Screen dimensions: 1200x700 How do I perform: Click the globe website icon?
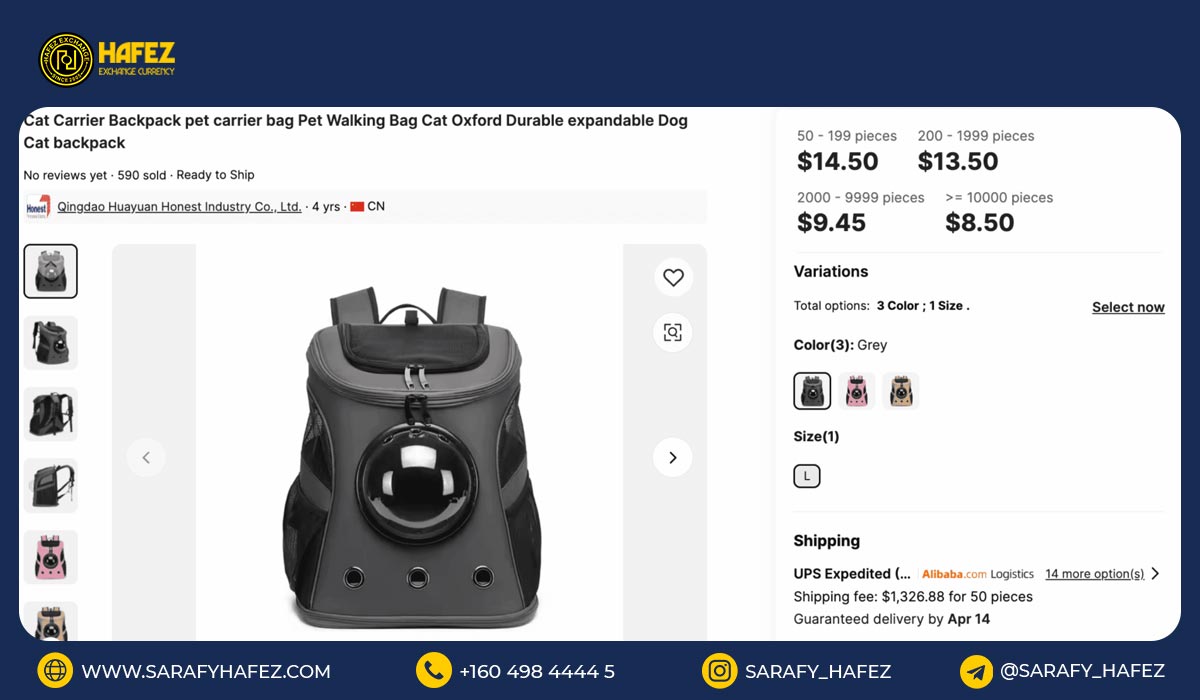[55, 671]
